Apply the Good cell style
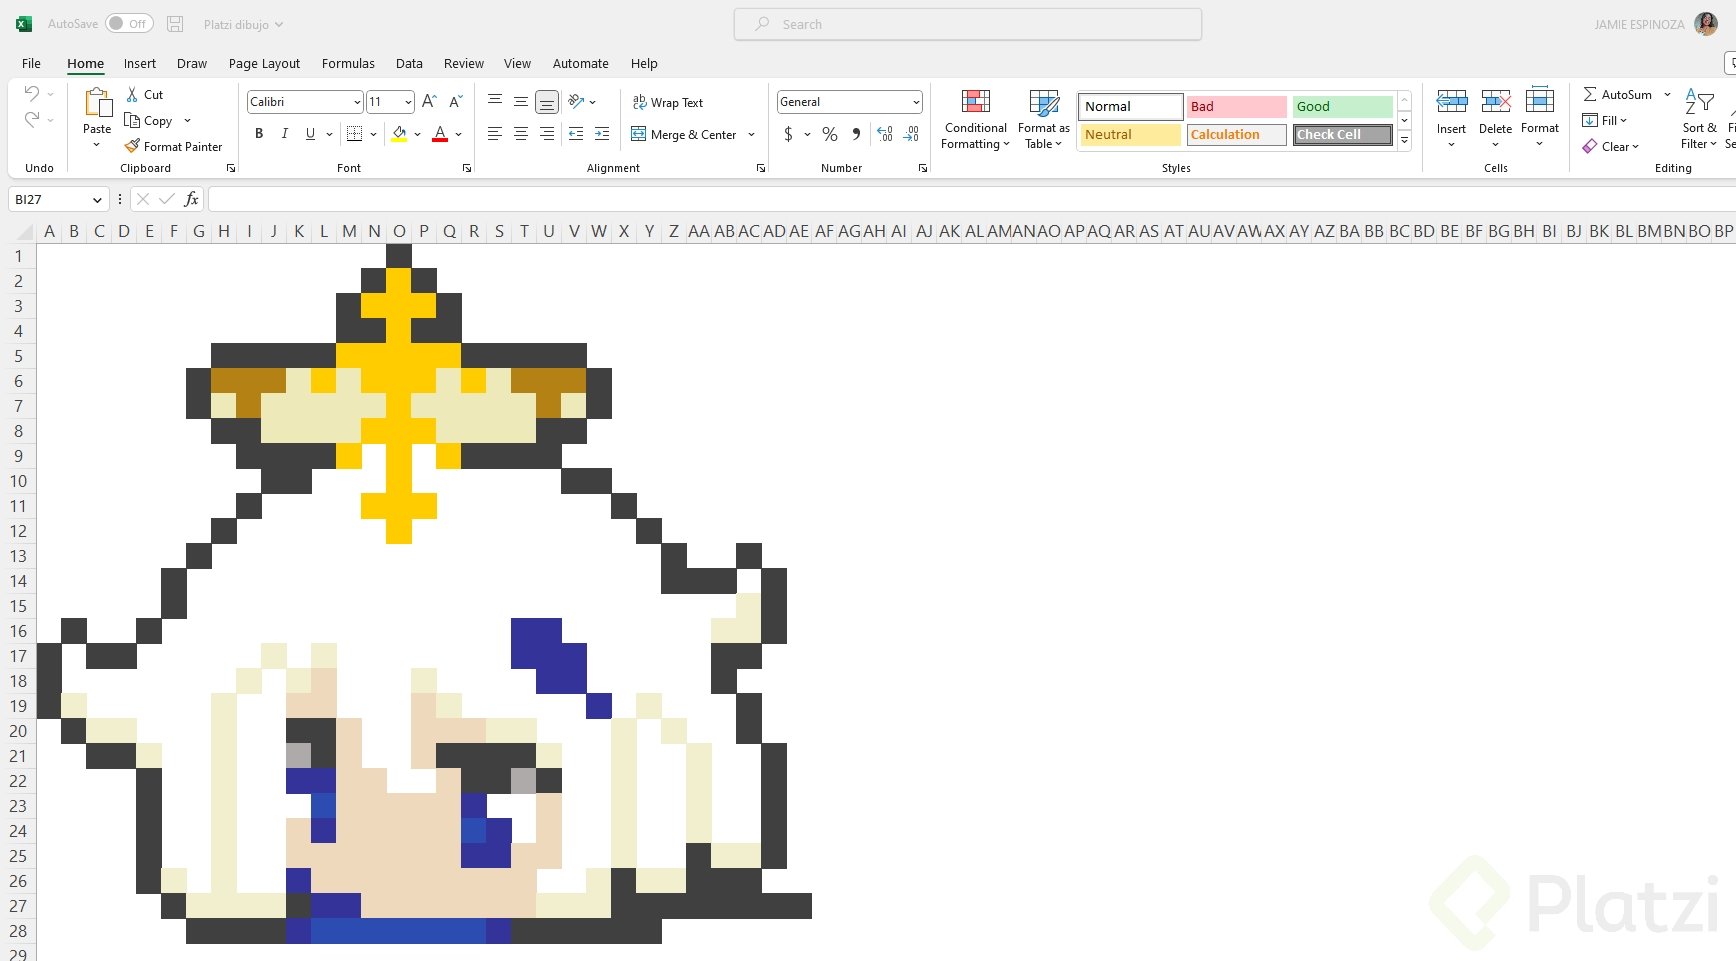Screen dimensions: 1736x961 click(1342, 106)
